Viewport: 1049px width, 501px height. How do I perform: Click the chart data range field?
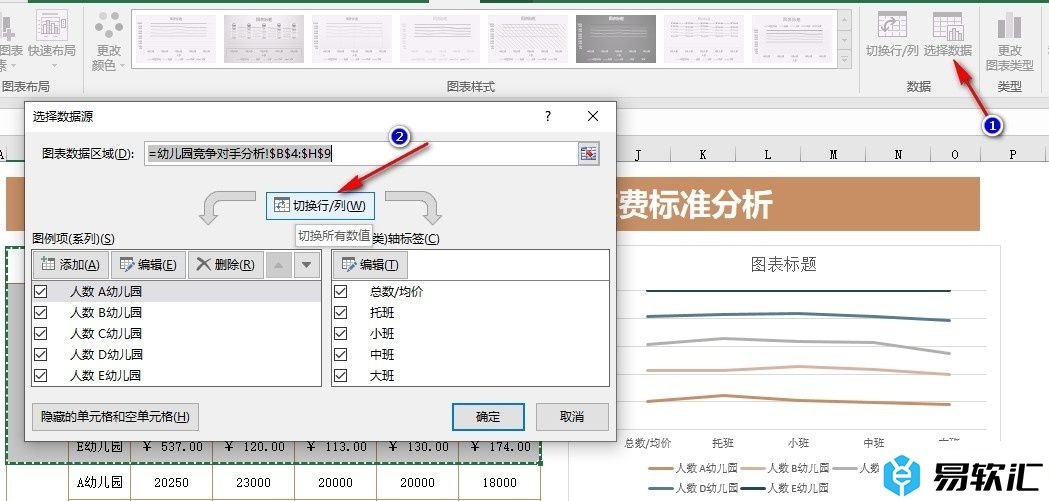tap(361, 154)
